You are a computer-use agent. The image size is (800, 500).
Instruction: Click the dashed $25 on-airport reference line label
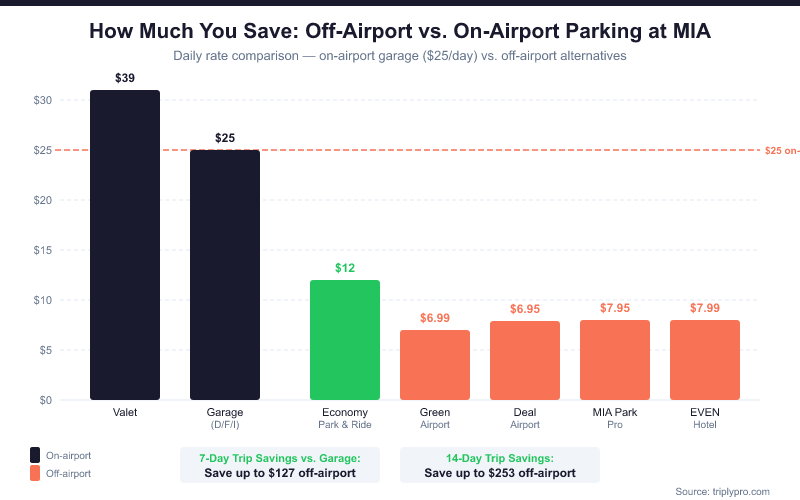781,150
